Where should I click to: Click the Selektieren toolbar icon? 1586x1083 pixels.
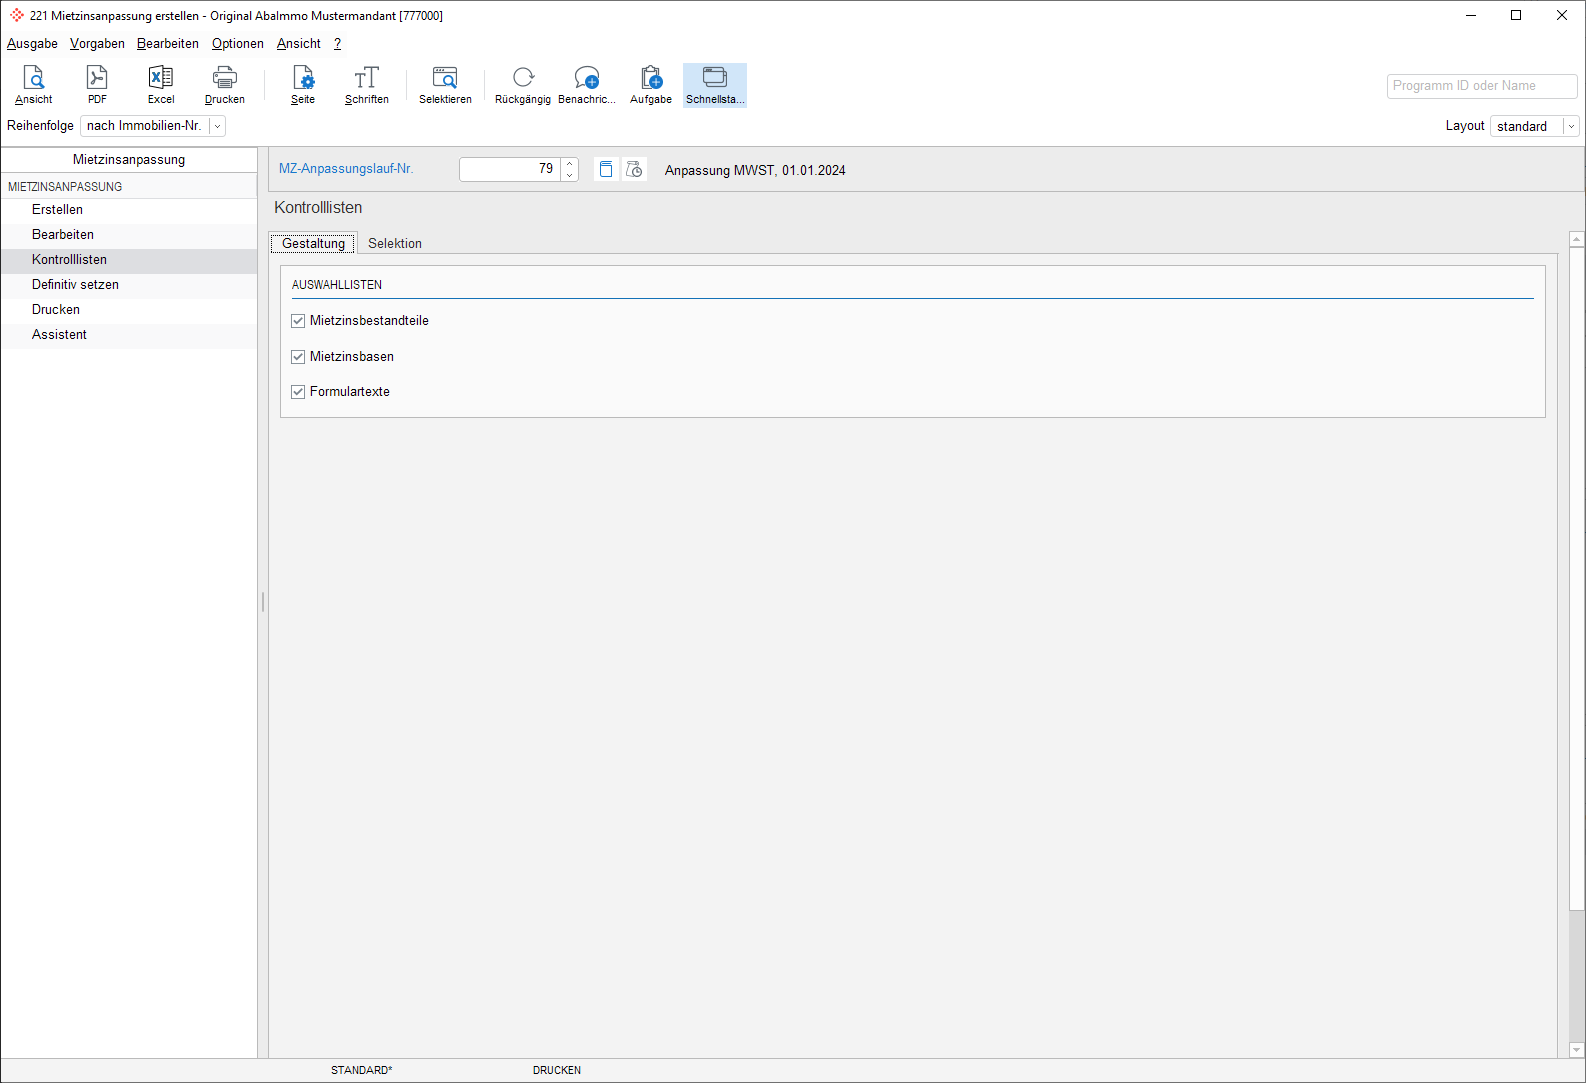pyautogui.click(x=445, y=85)
